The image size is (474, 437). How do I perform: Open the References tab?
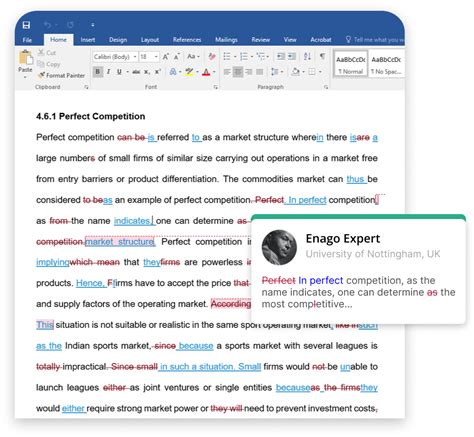187,40
